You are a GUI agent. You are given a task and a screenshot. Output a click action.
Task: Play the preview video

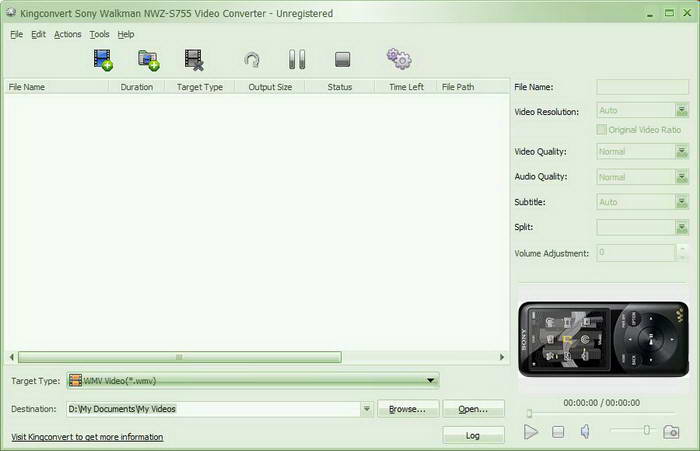click(530, 432)
